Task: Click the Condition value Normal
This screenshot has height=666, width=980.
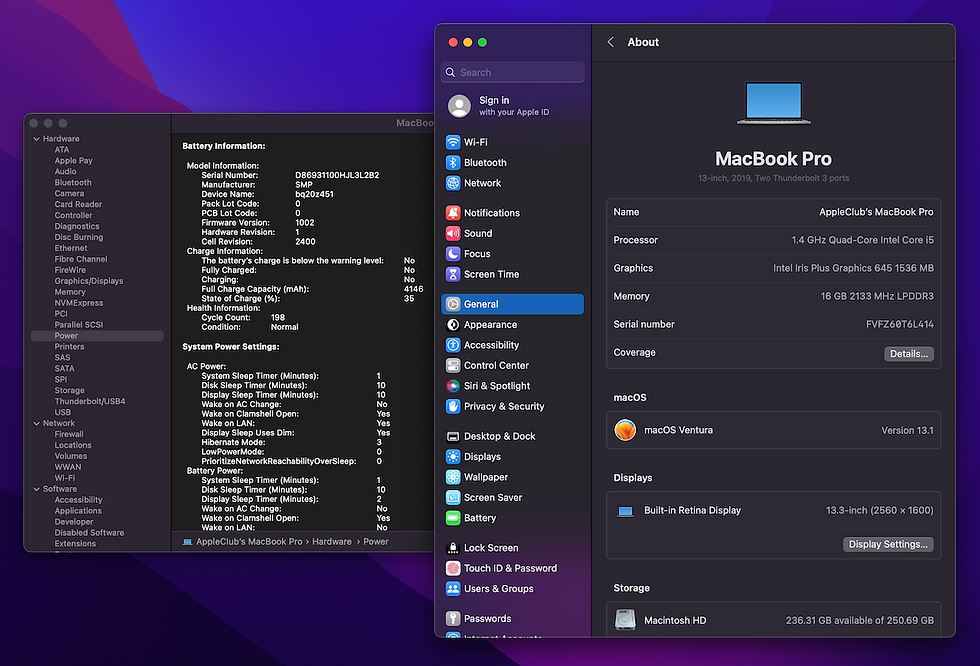Action: pos(284,327)
